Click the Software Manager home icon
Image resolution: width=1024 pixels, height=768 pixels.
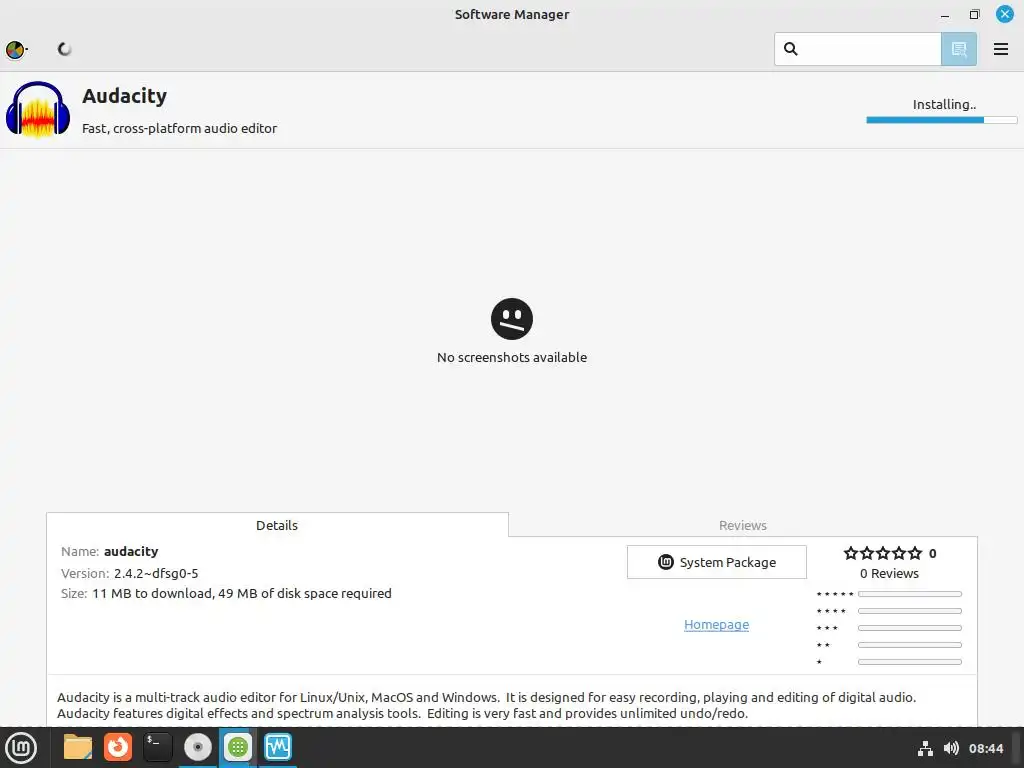point(16,50)
